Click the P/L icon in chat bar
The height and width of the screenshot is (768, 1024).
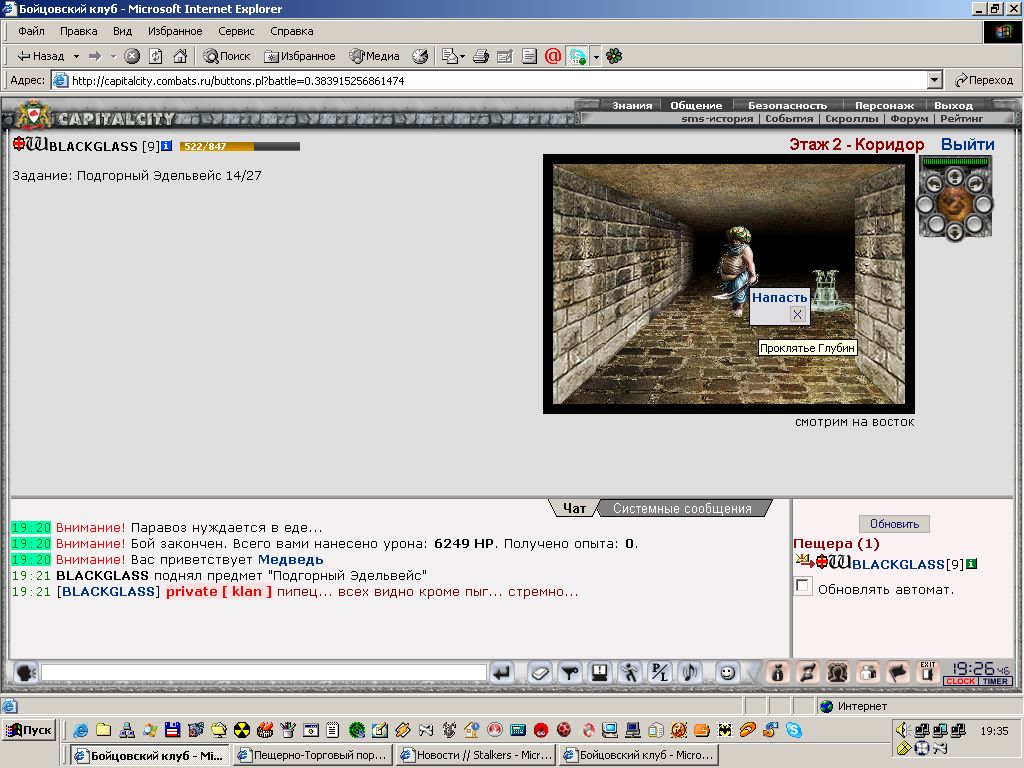point(660,672)
